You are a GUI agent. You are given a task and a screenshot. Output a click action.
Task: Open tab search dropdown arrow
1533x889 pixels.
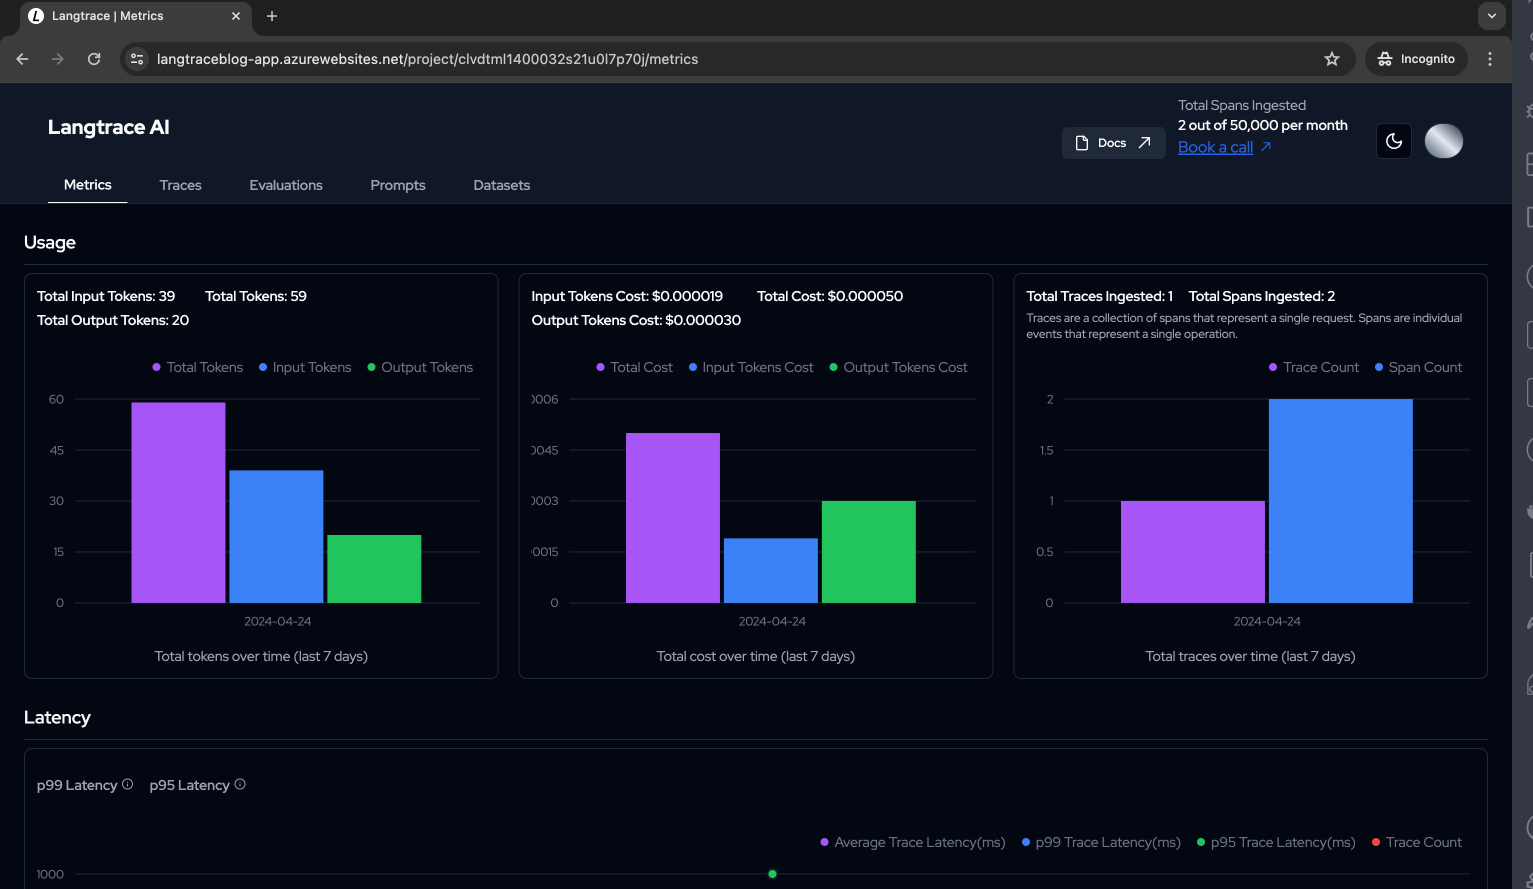pyautogui.click(x=1491, y=16)
